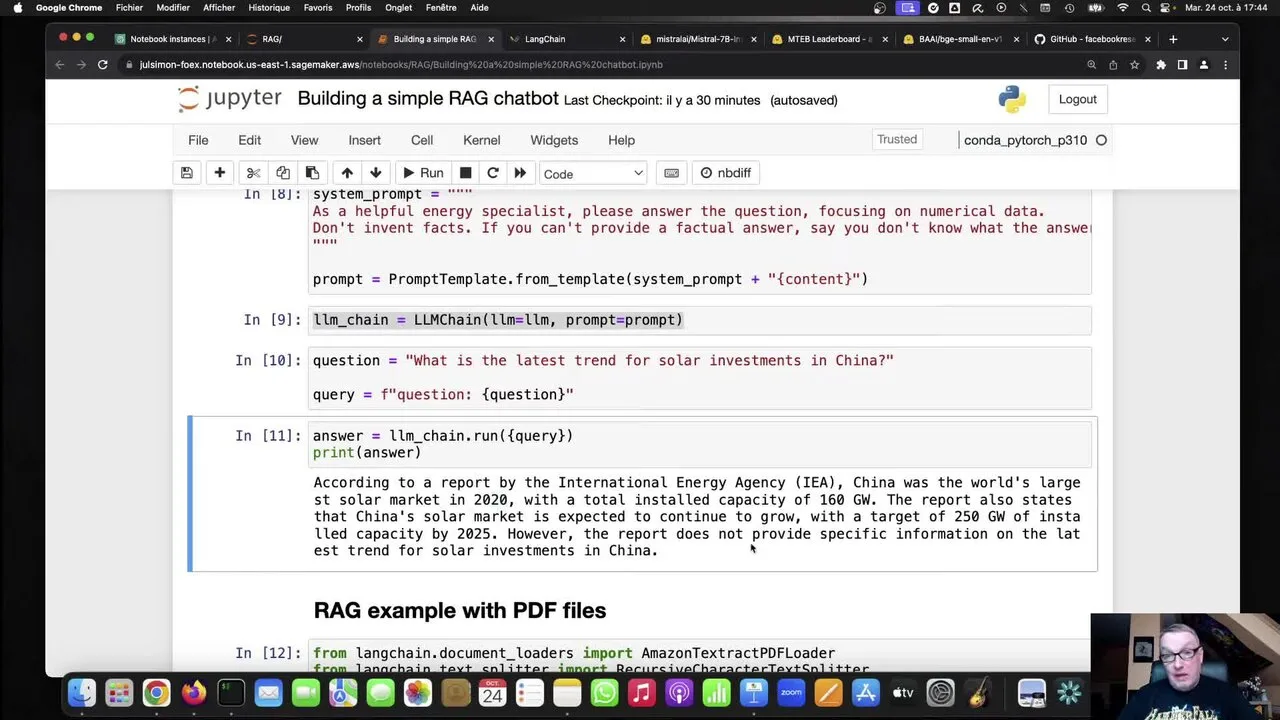
Task: Open the File menu in Jupyter
Action: 198,140
